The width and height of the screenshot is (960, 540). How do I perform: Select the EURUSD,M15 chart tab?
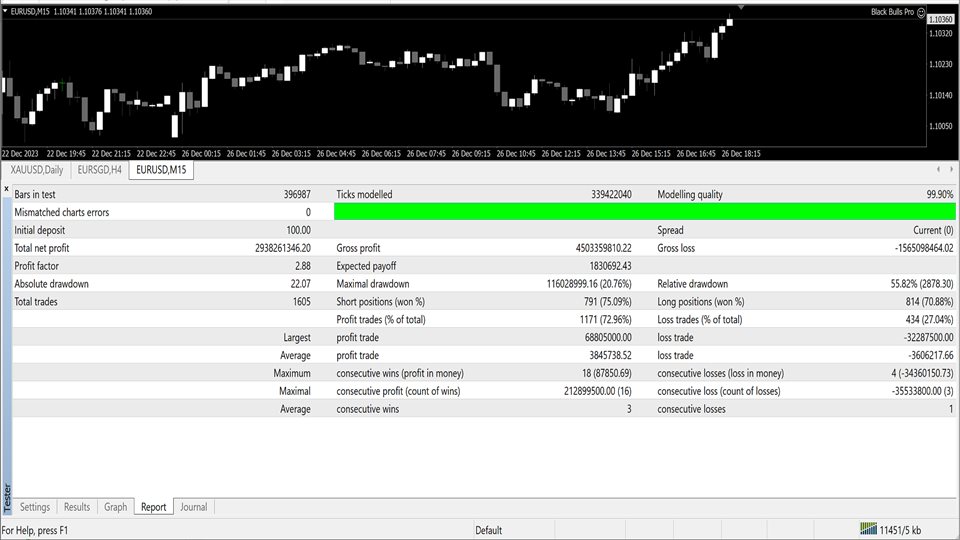pyautogui.click(x=161, y=170)
